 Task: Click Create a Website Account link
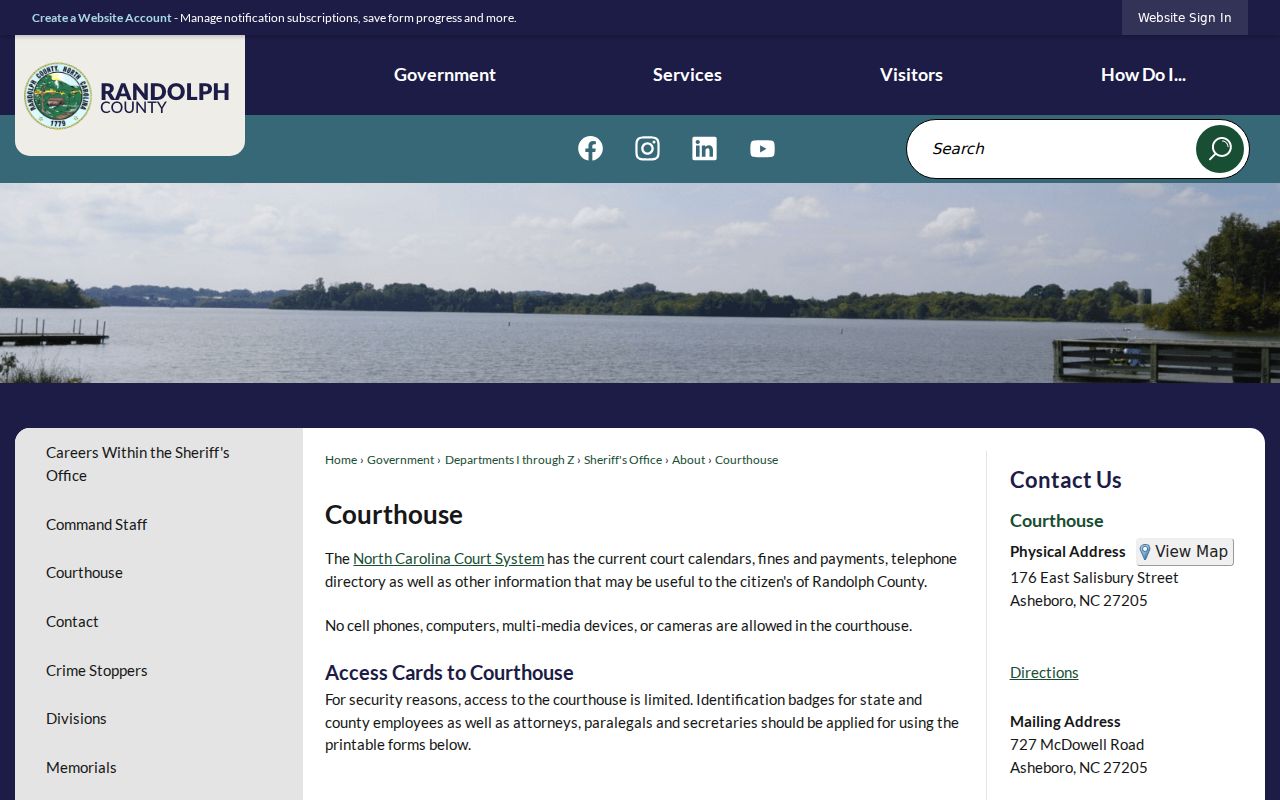click(102, 18)
